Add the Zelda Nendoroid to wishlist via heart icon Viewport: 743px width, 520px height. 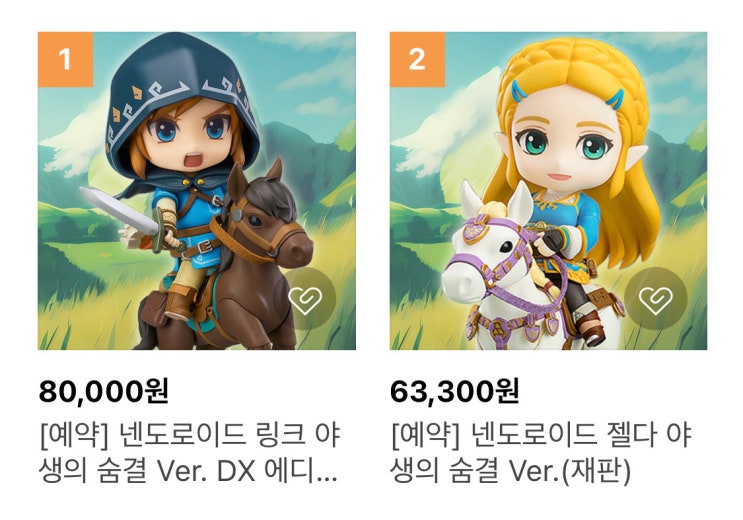point(656,299)
